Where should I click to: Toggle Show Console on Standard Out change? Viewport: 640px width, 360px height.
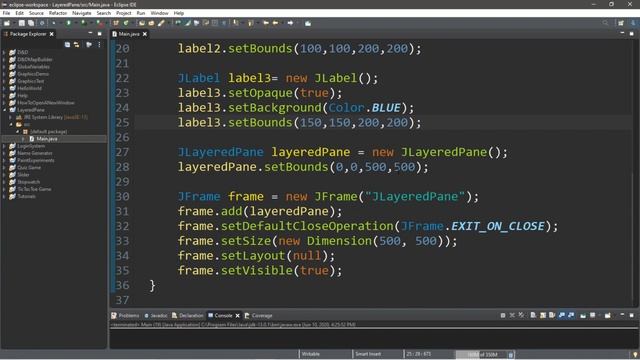tap(562, 315)
